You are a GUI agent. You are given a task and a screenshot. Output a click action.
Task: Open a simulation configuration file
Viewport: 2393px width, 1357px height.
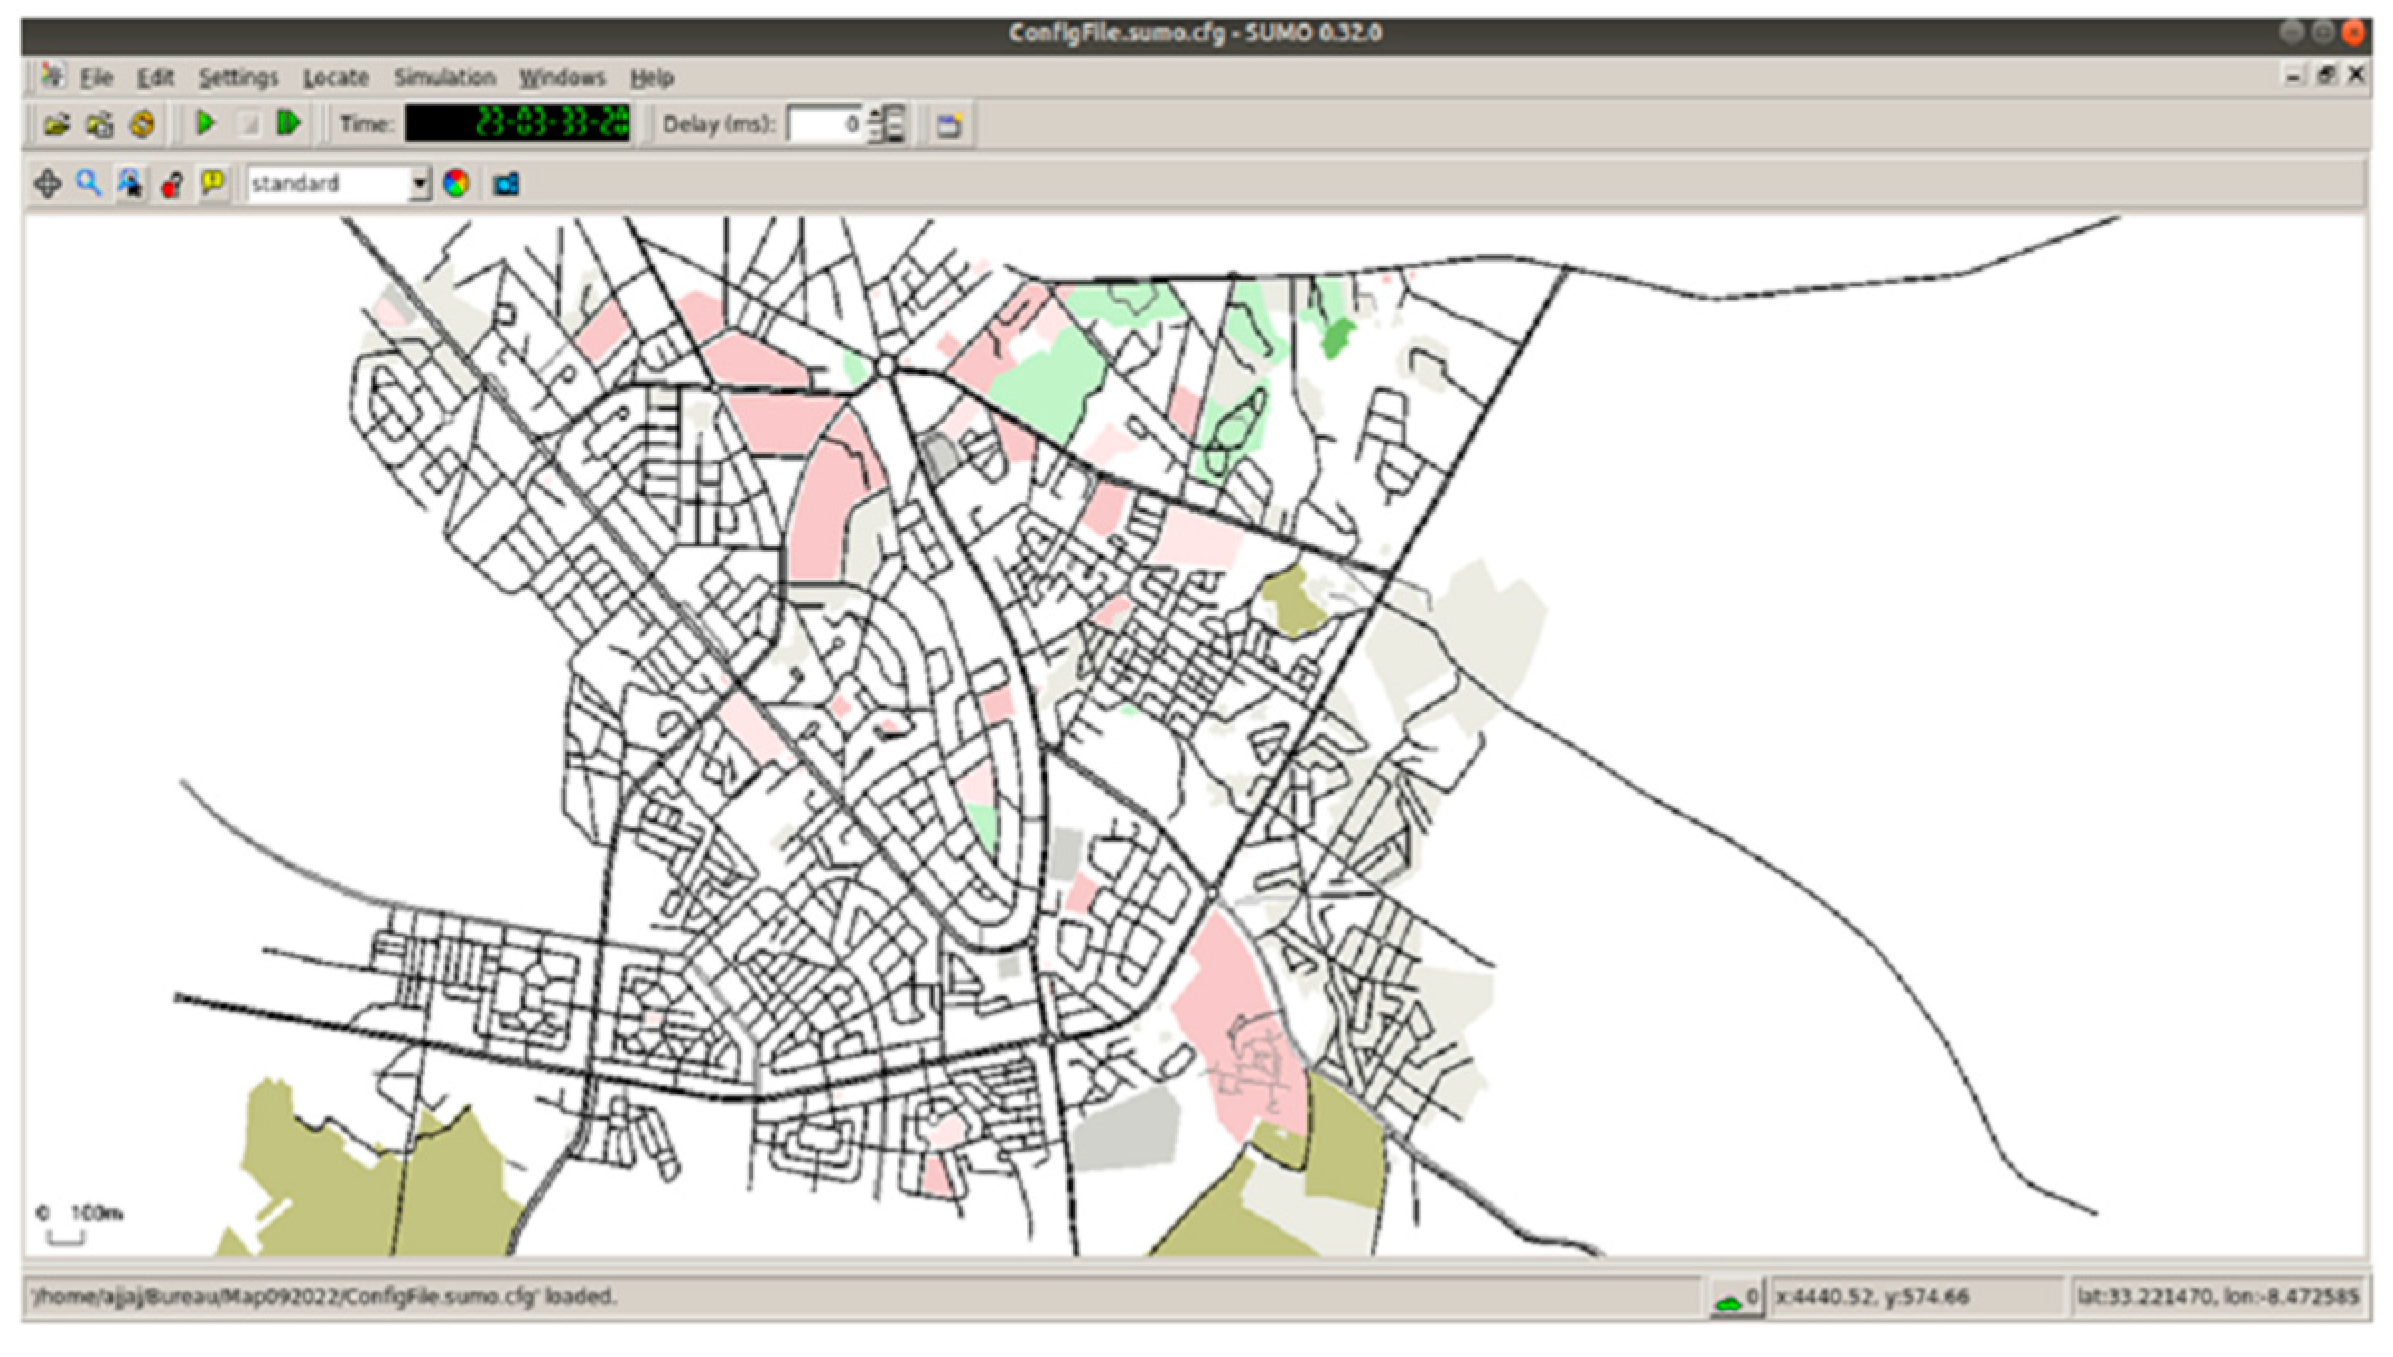tap(56, 125)
